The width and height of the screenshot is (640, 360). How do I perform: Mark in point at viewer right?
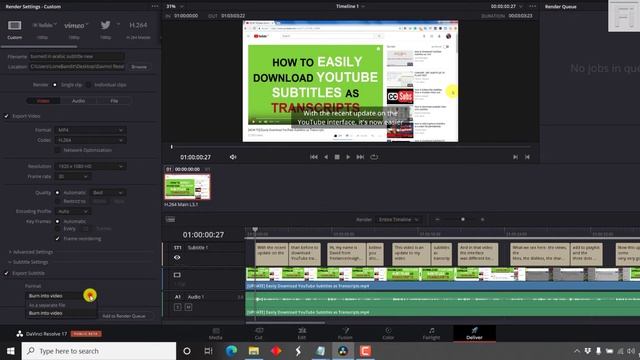(x=515, y=157)
